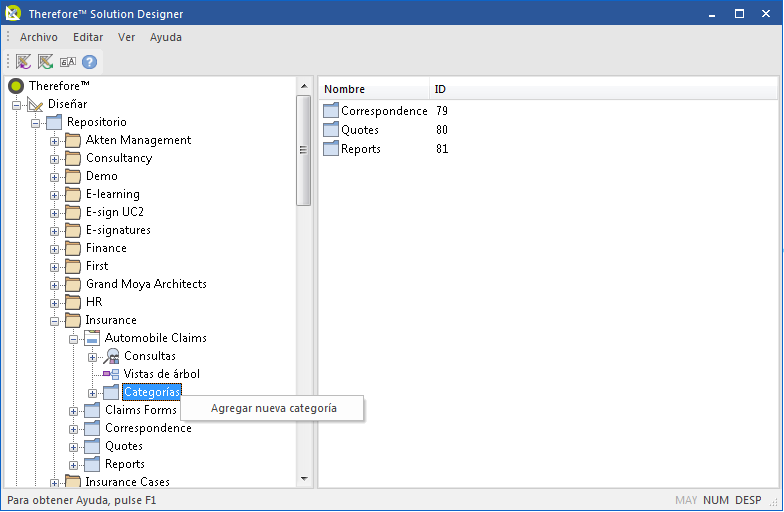
Task: Open the Ayuda menu
Action: 166,37
